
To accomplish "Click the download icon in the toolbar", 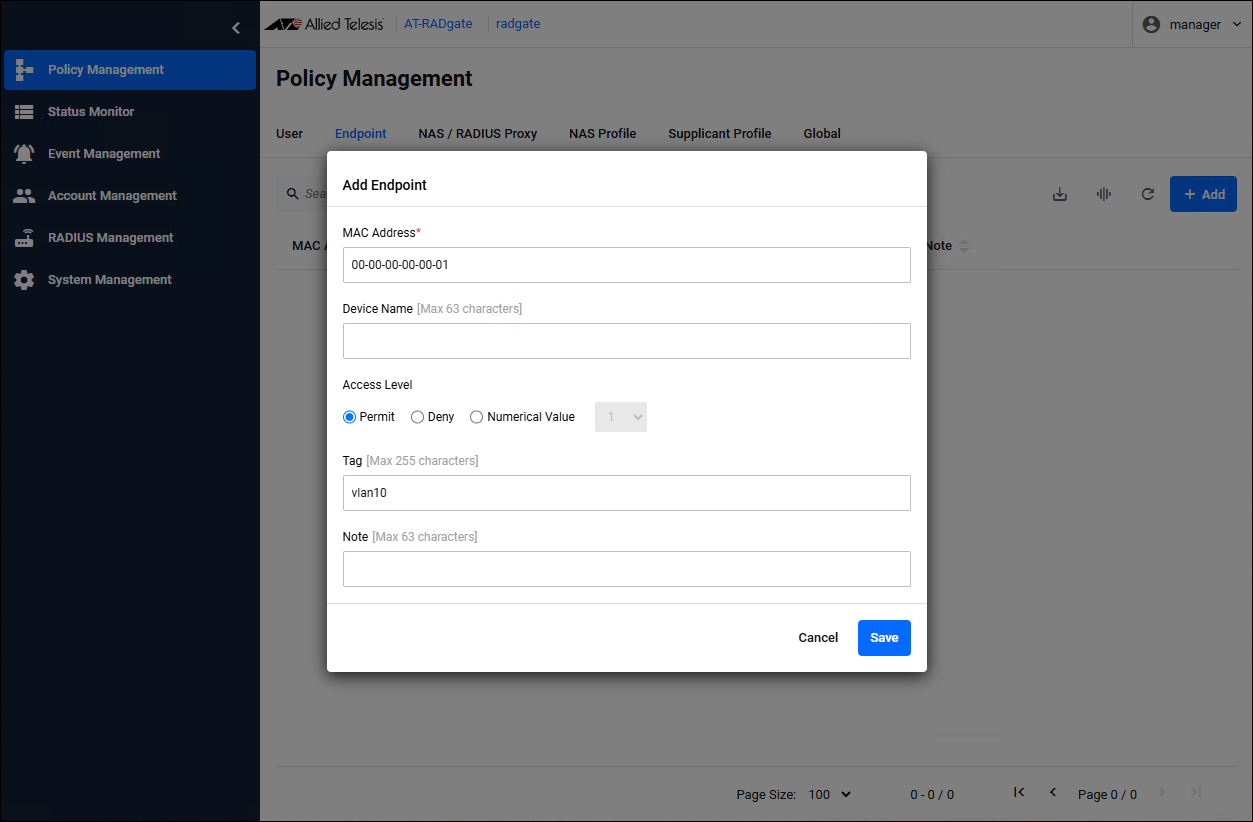I will click(x=1060, y=194).
